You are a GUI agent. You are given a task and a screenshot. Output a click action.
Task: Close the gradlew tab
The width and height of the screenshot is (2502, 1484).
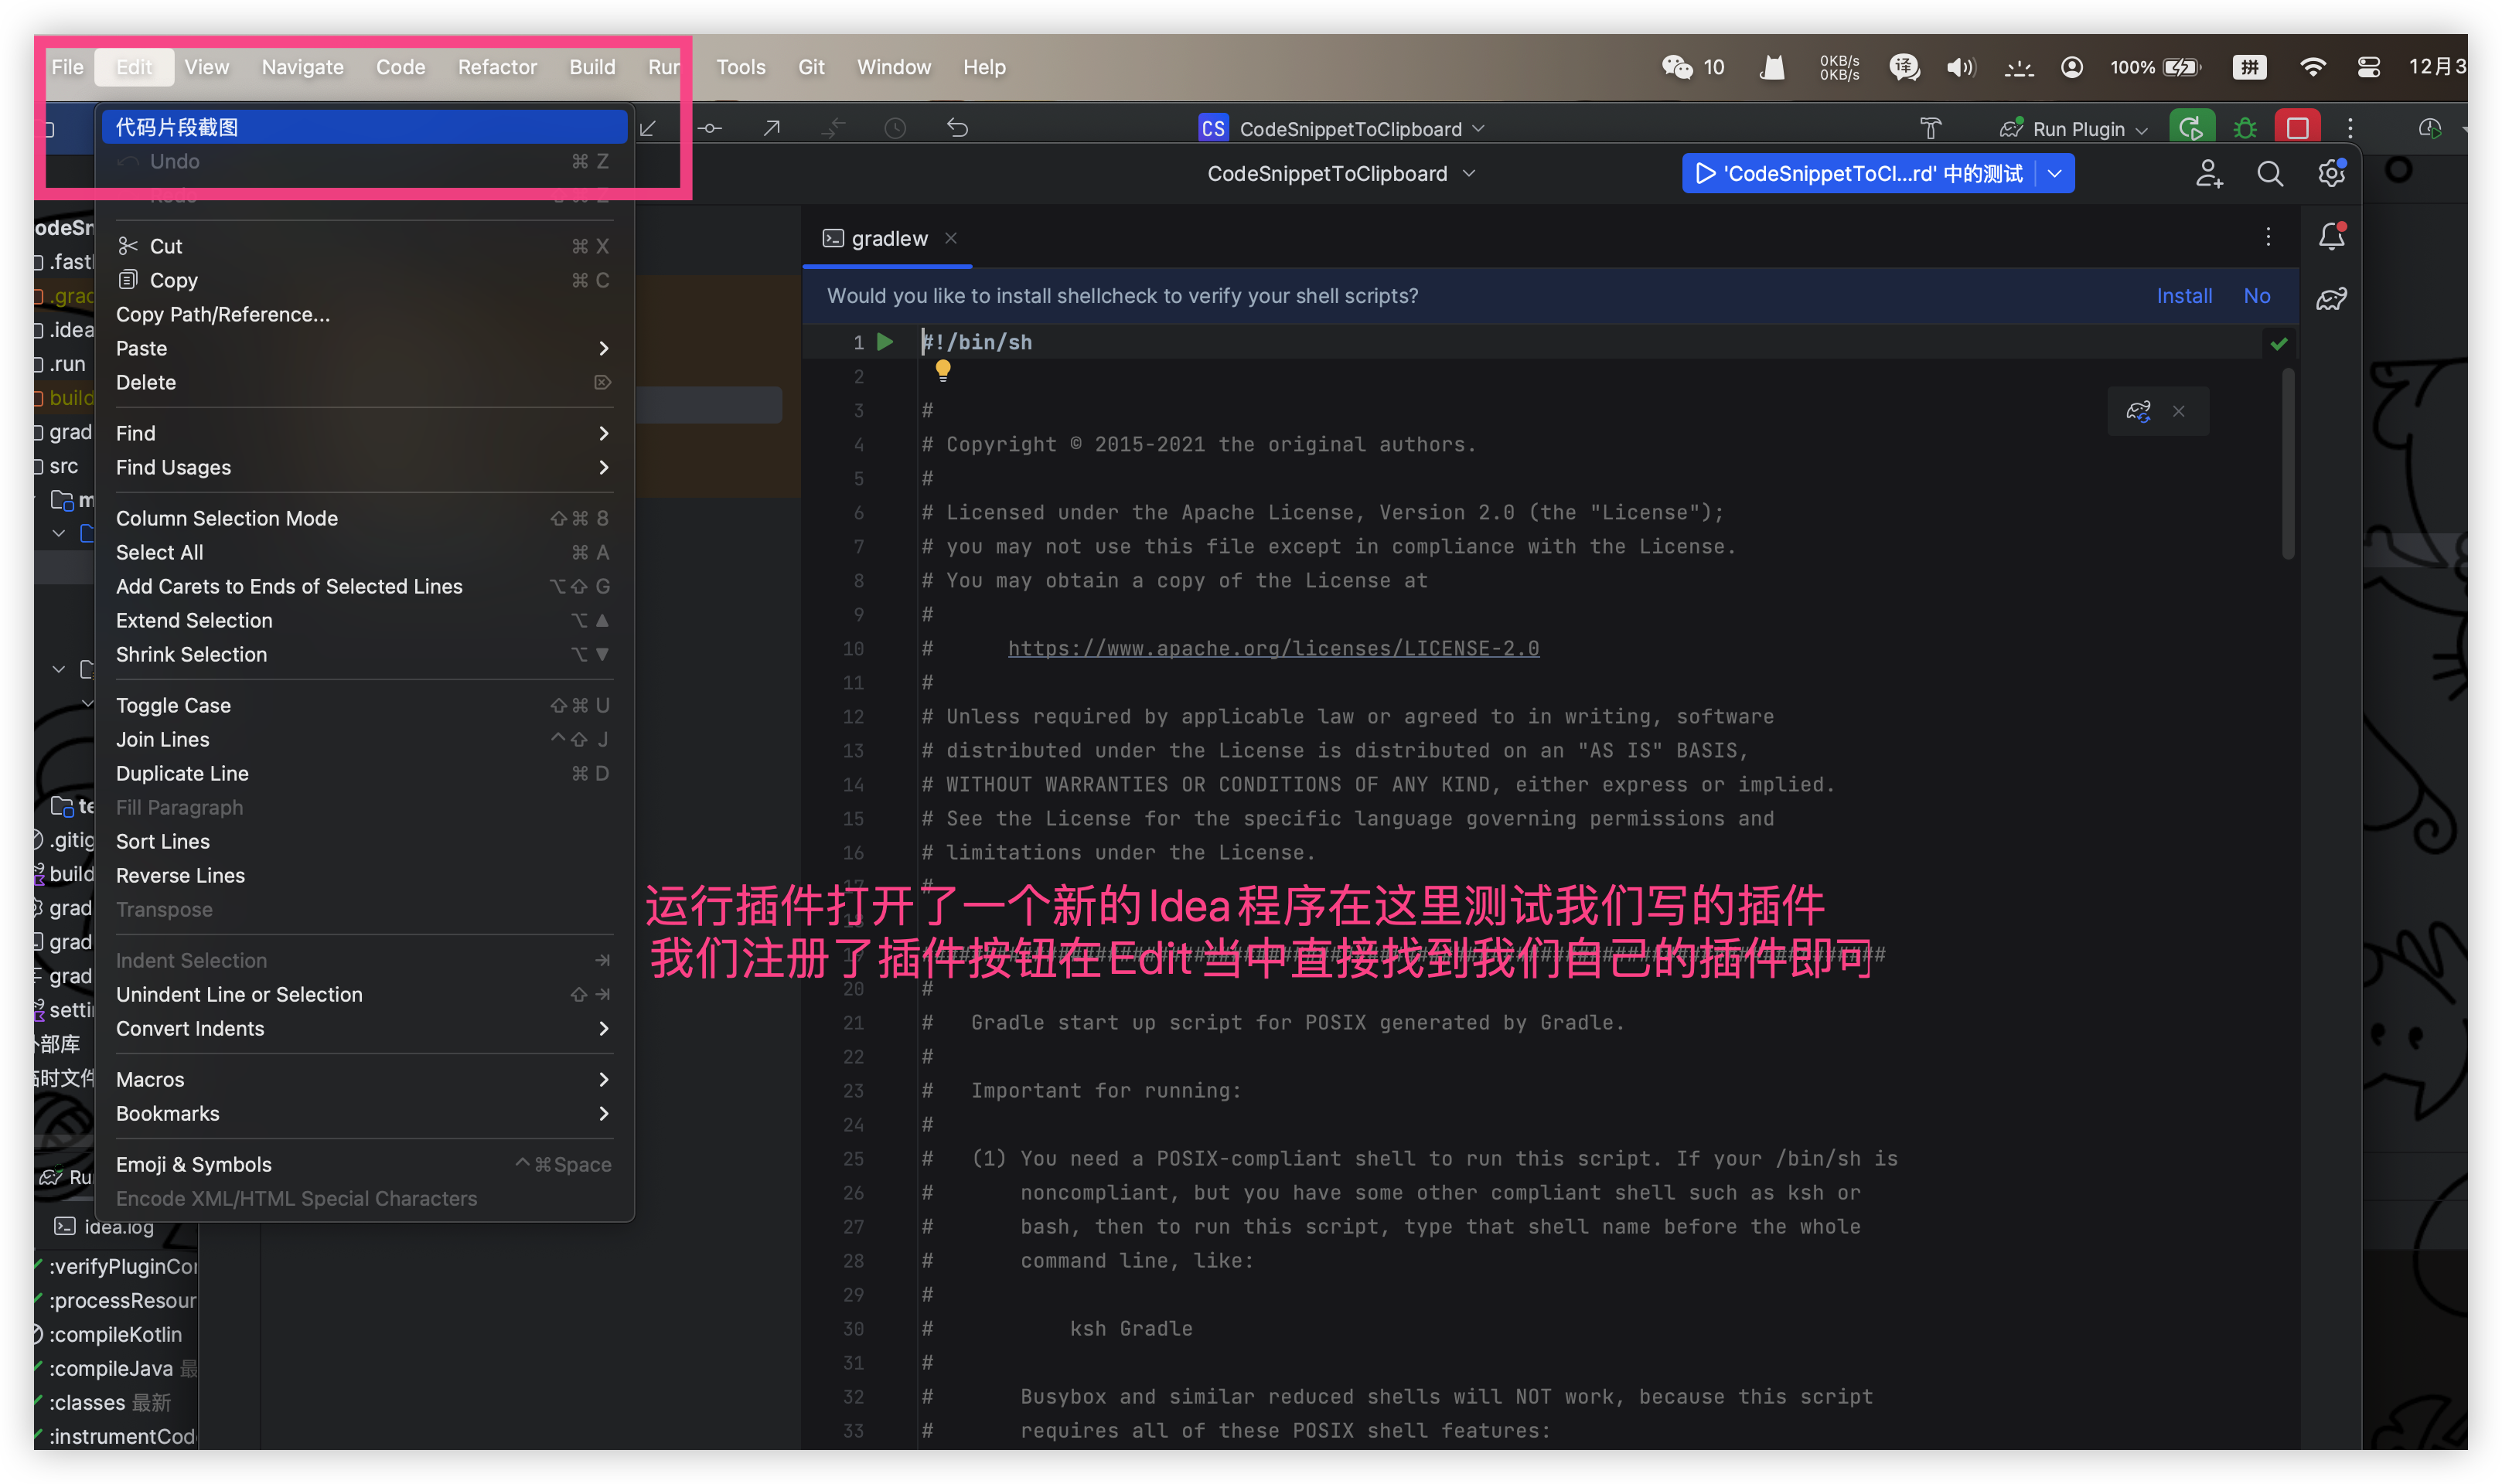coord(951,238)
